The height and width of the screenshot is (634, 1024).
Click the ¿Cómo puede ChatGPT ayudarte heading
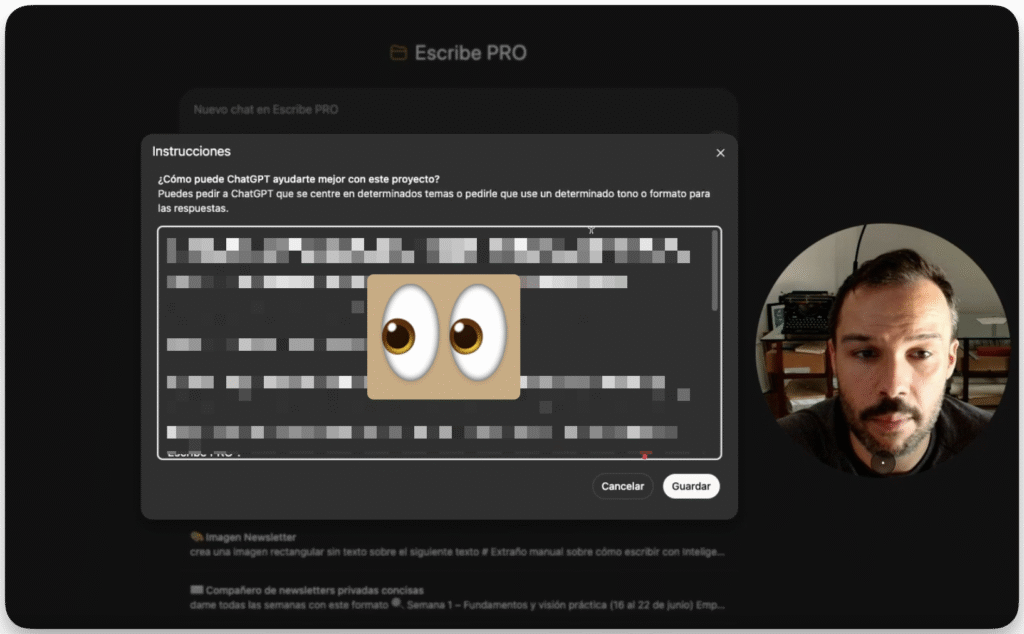[298, 179]
